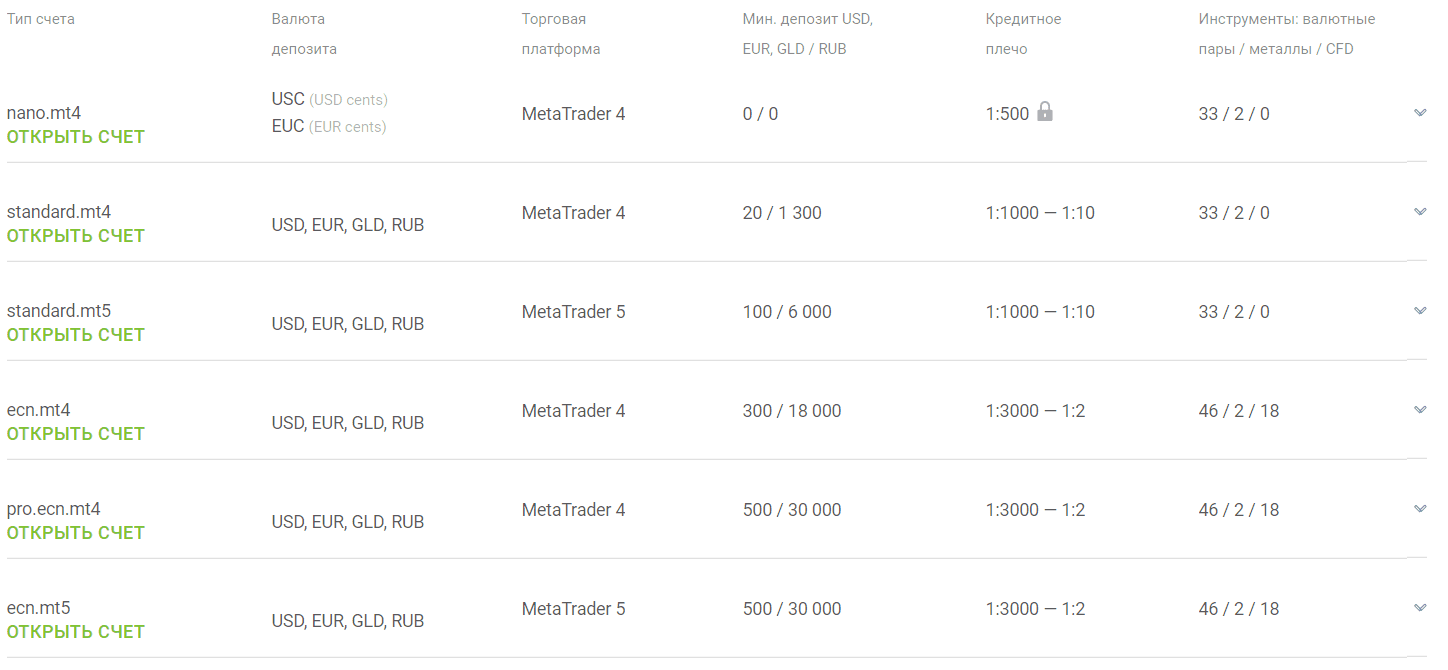This screenshot has width=1448, height=670.
Task: Click the Кредитное плечо column header
Action: pyautogui.click(x=1024, y=34)
